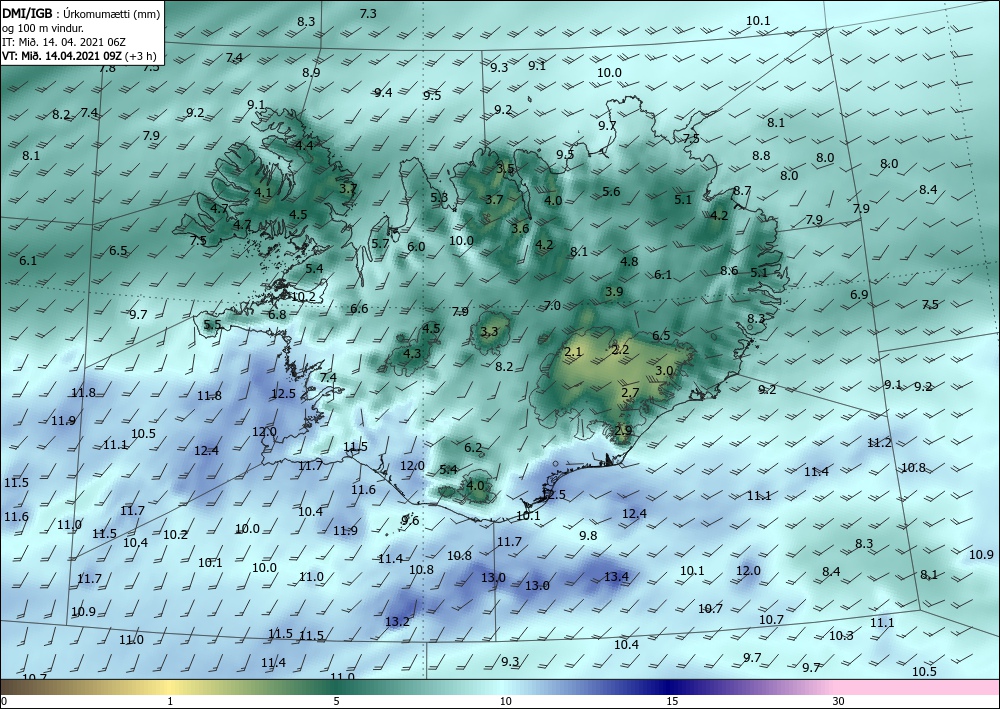Click the 4.8 value on the map
1000x709 pixels.
[629, 261]
